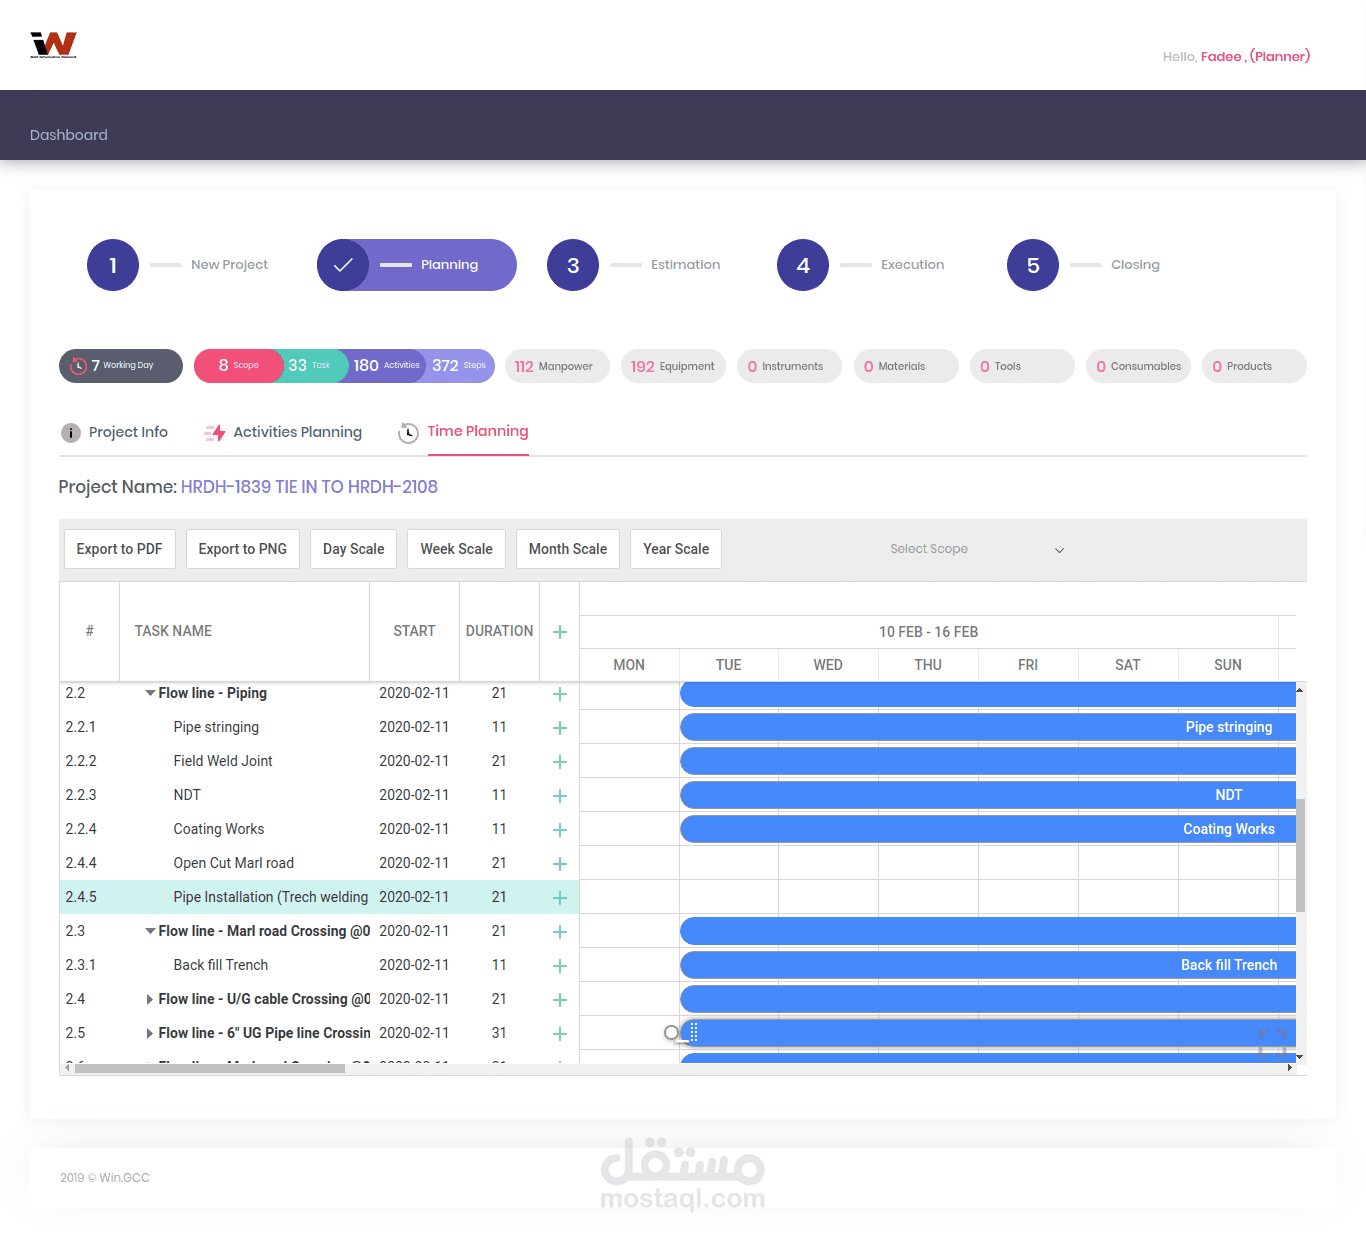This screenshot has width=1366, height=1238.
Task: Click the Coating Works gantt bar
Action: pos(988,829)
